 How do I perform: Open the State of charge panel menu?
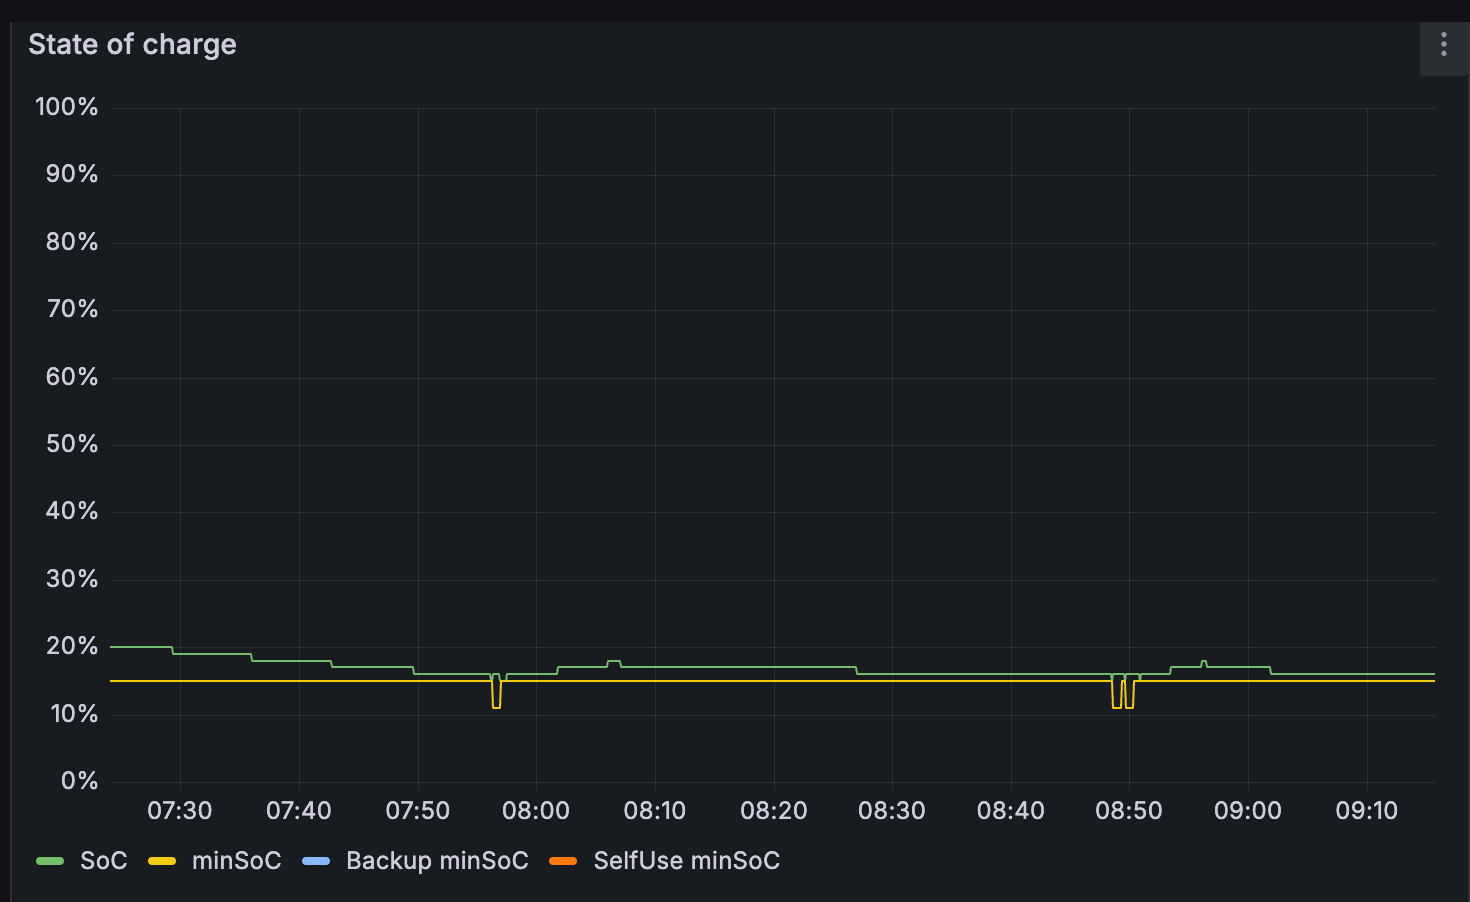(1443, 45)
